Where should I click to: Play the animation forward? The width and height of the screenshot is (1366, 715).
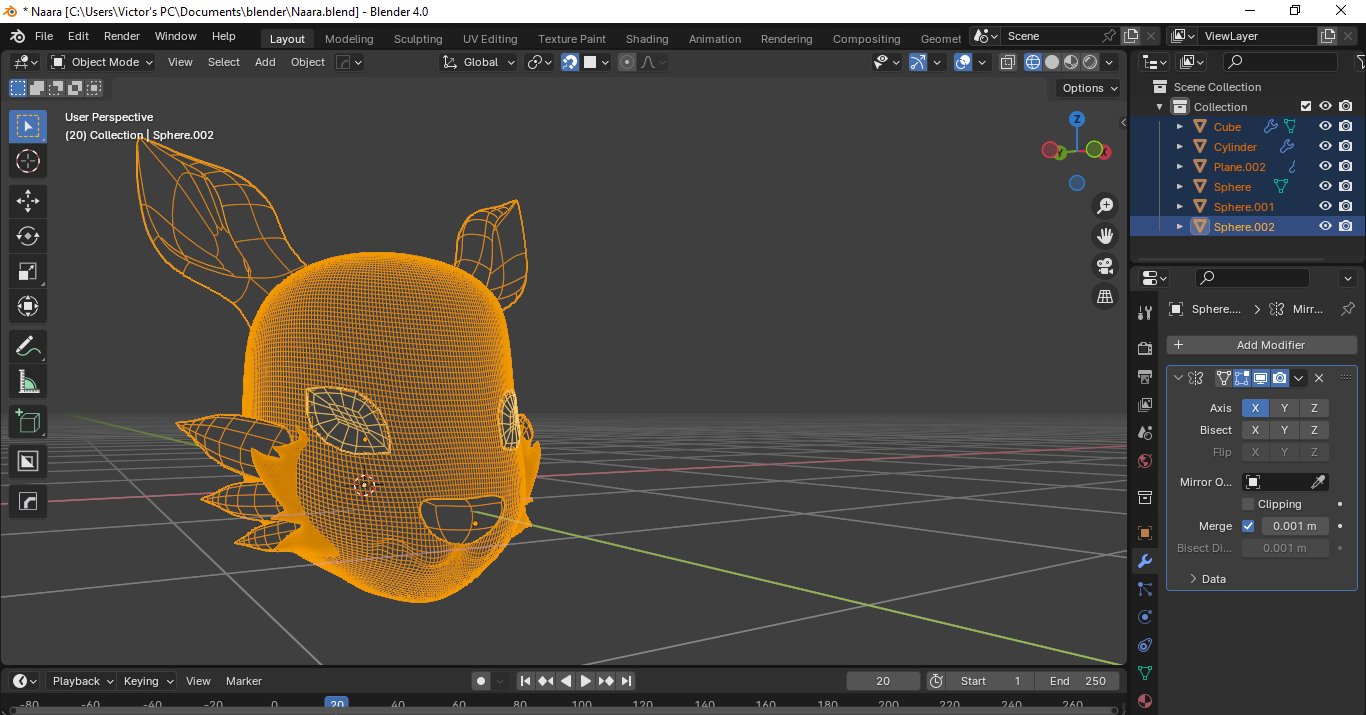pyautogui.click(x=586, y=681)
